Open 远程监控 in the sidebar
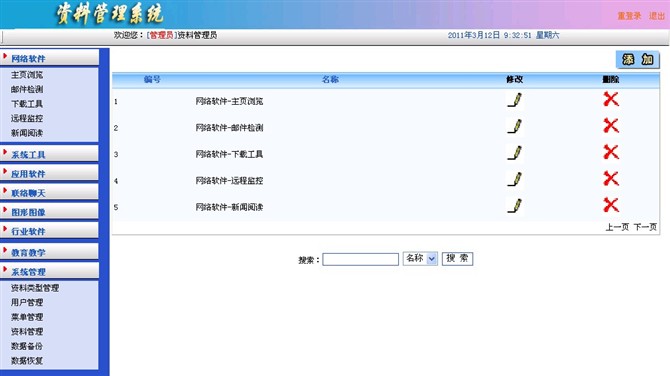Viewport: 670px width, 376px height. [27, 118]
